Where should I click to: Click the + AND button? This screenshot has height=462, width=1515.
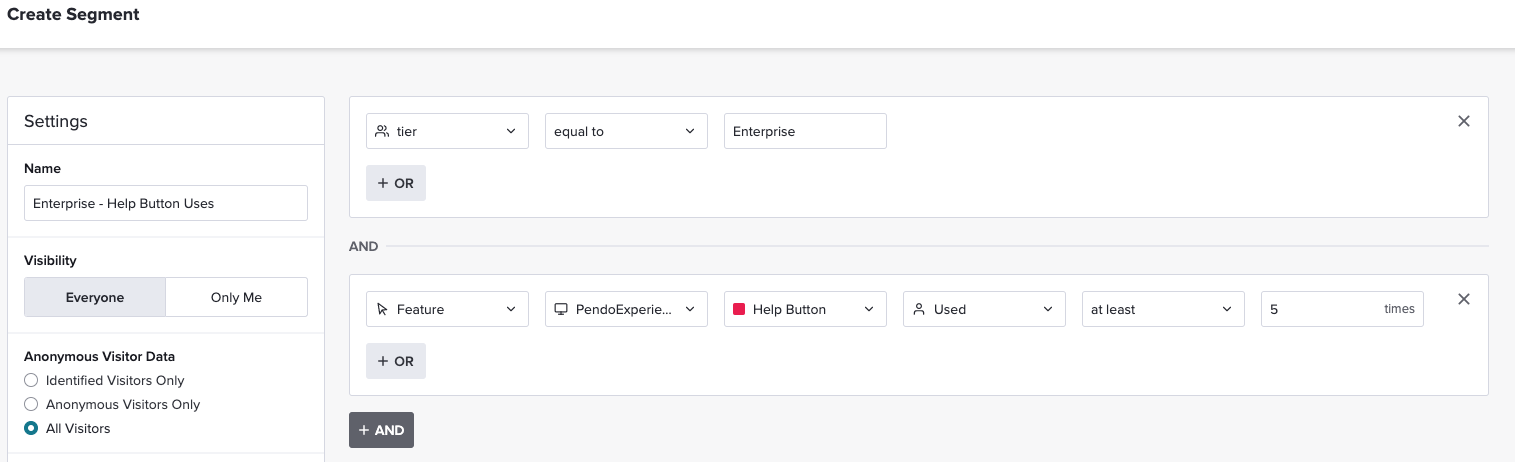pyautogui.click(x=381, y=430)
